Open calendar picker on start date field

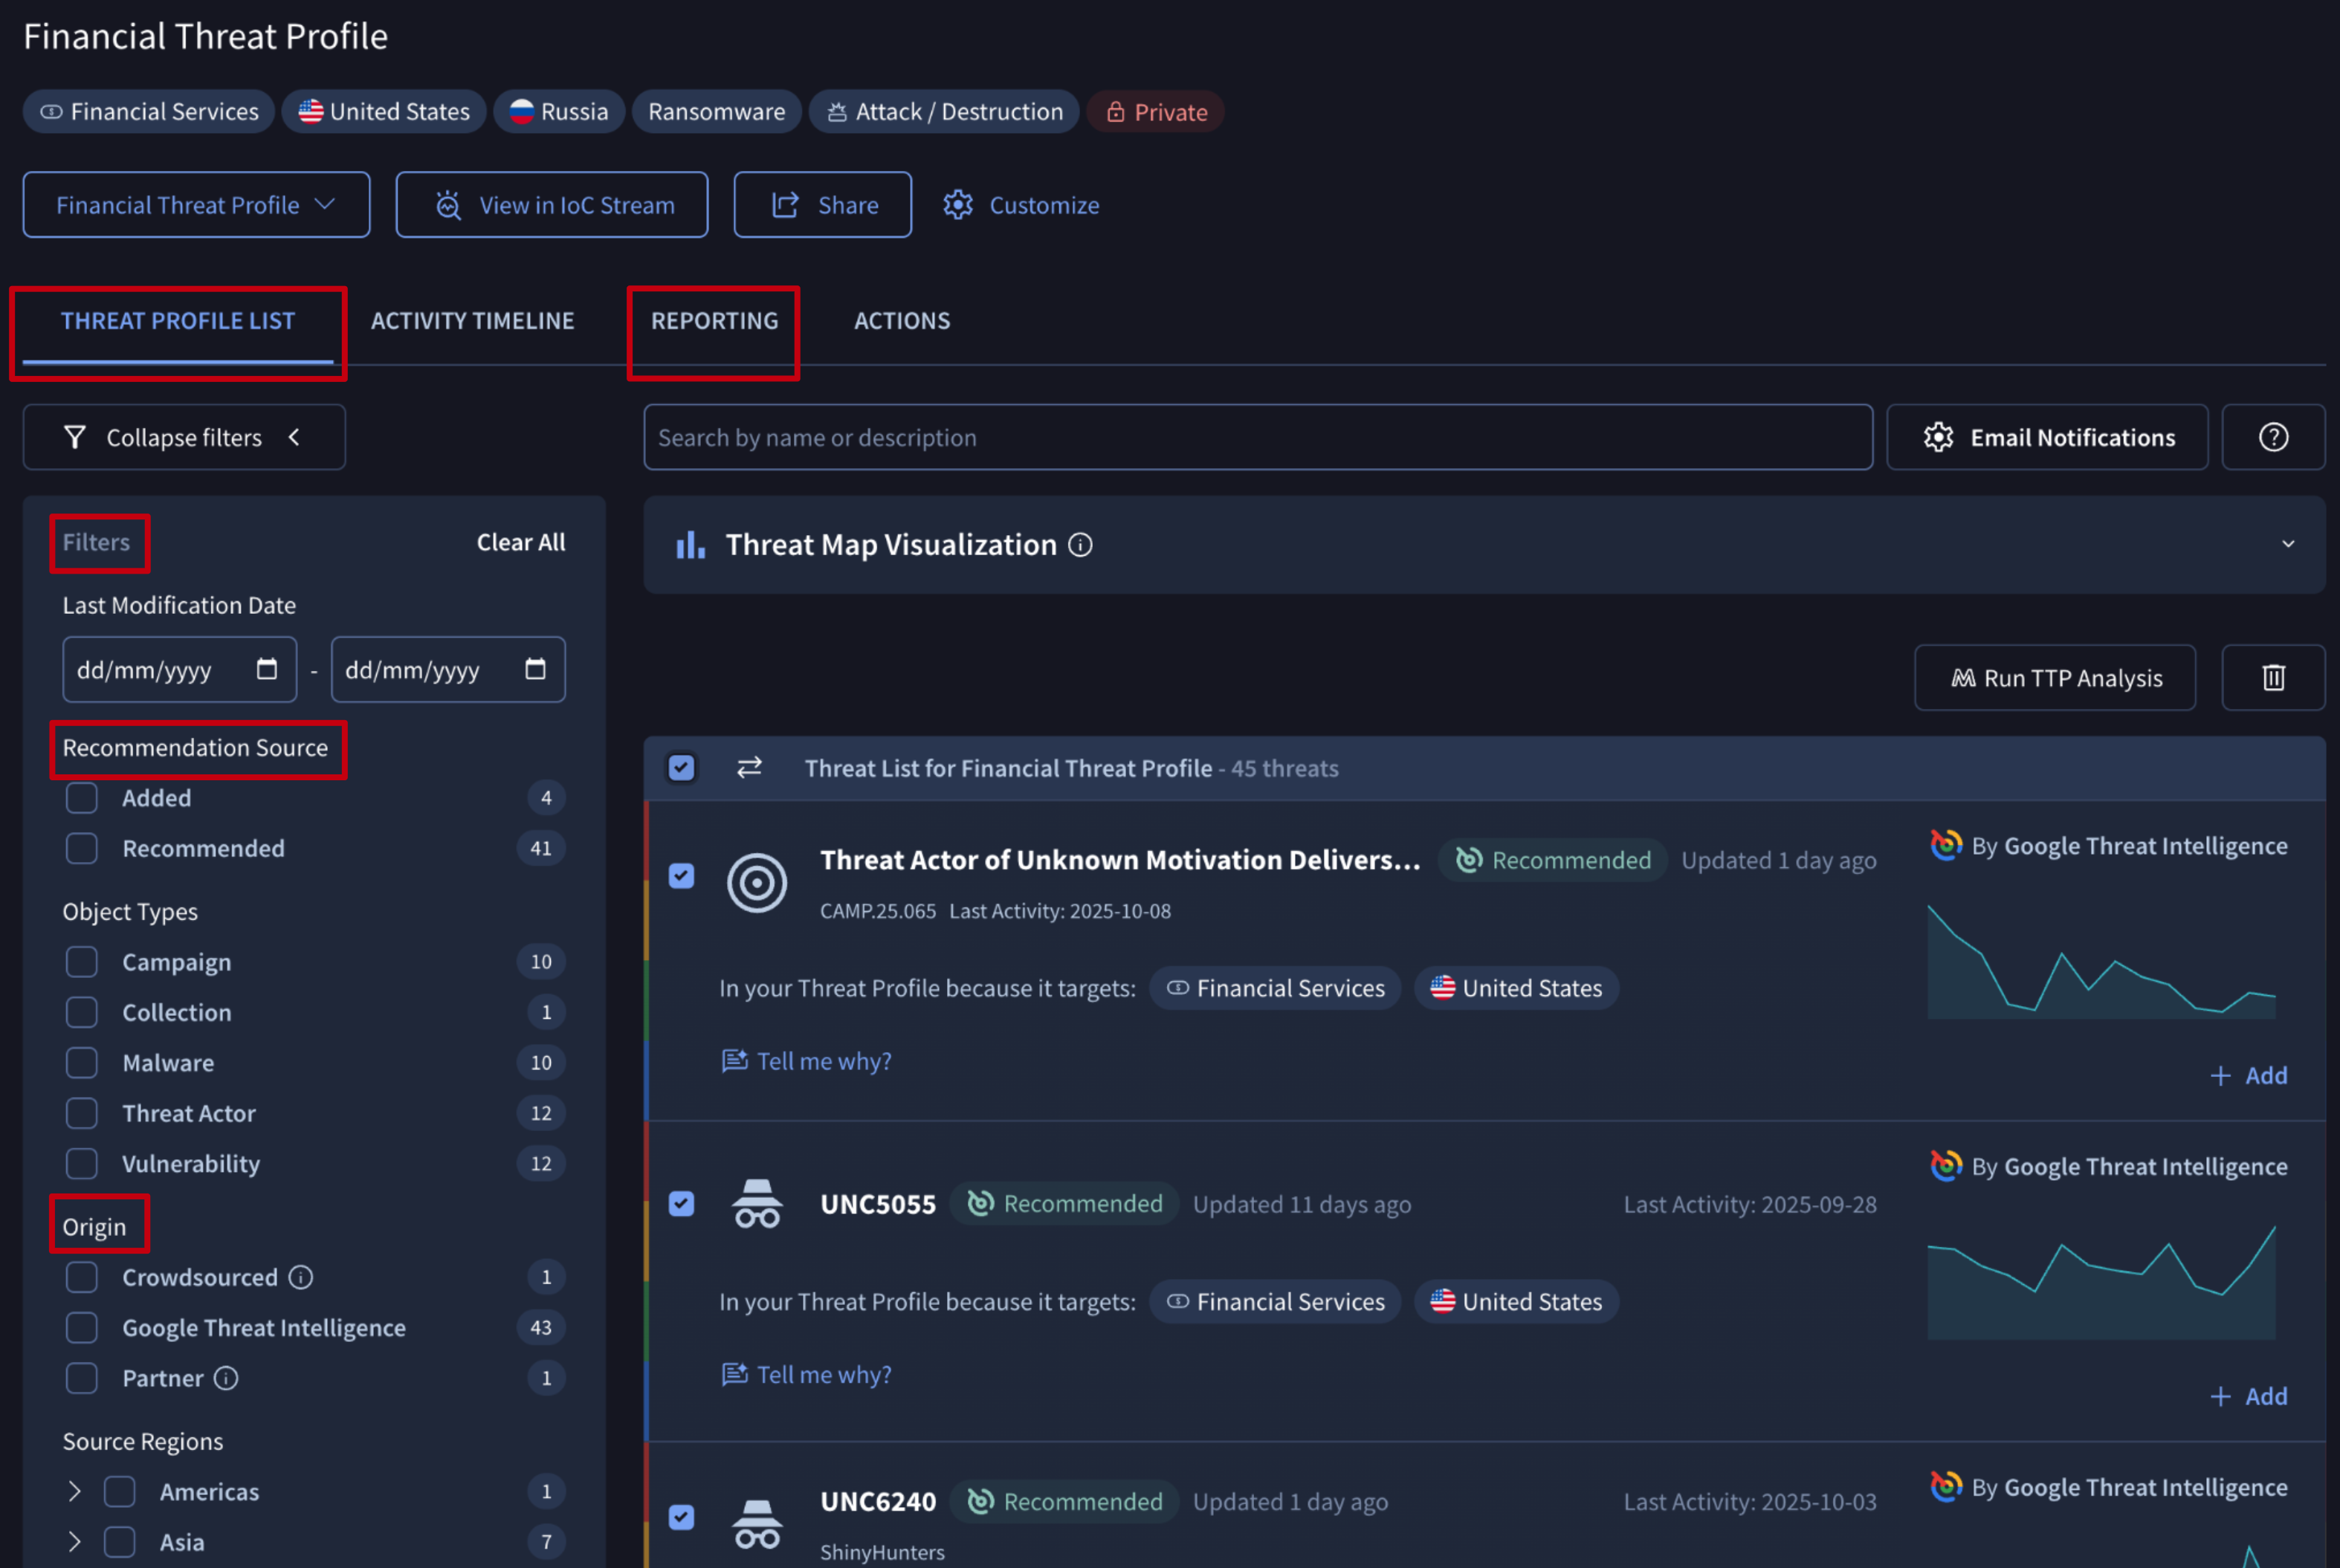266,669
